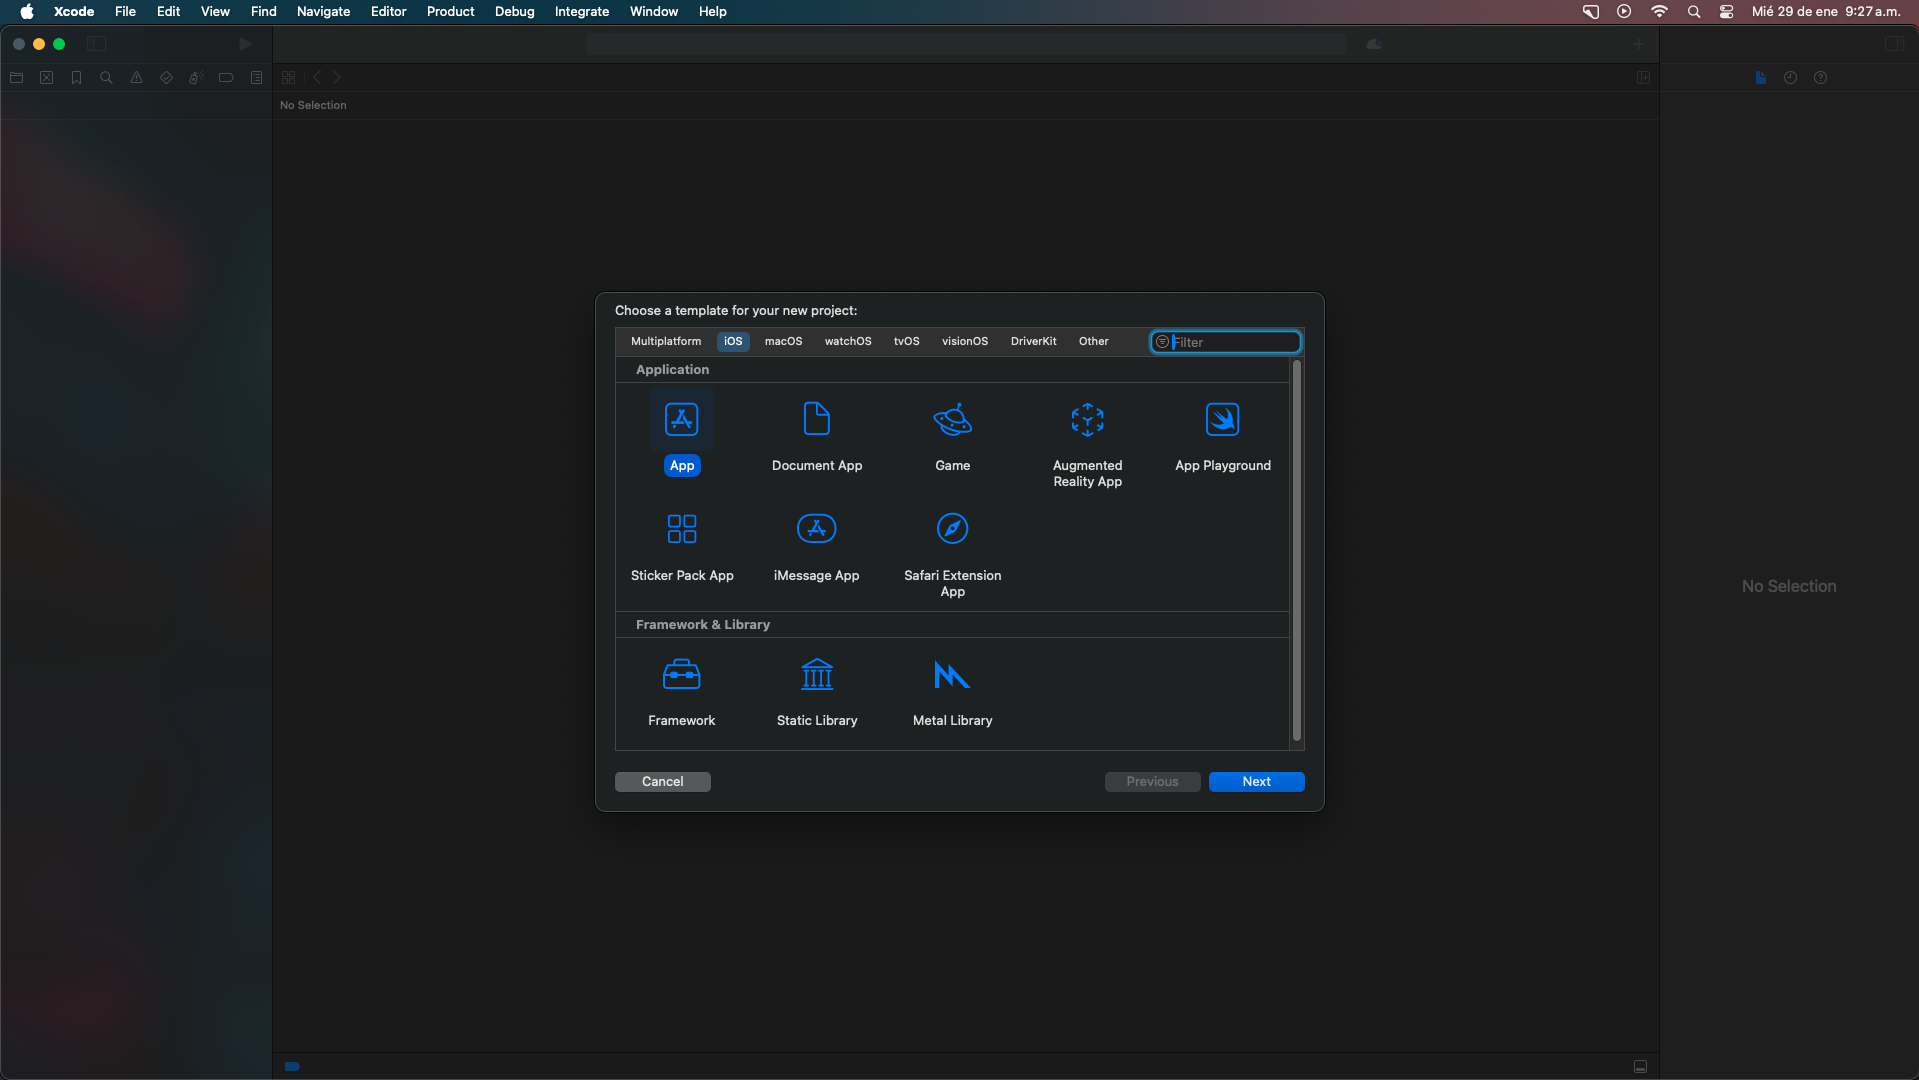Toggle the debug area at bottom right
Image resolution: width=1919 pixels, height=1080 pixels.
coord(1641,1066)
